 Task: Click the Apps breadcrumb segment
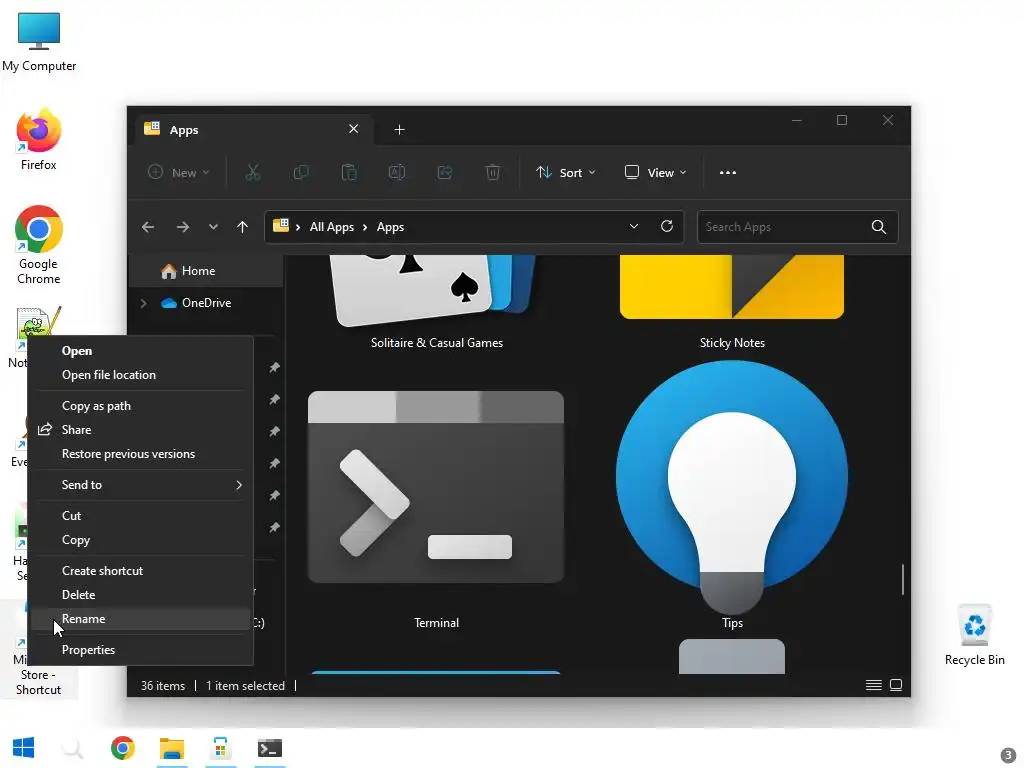(391, 227)
